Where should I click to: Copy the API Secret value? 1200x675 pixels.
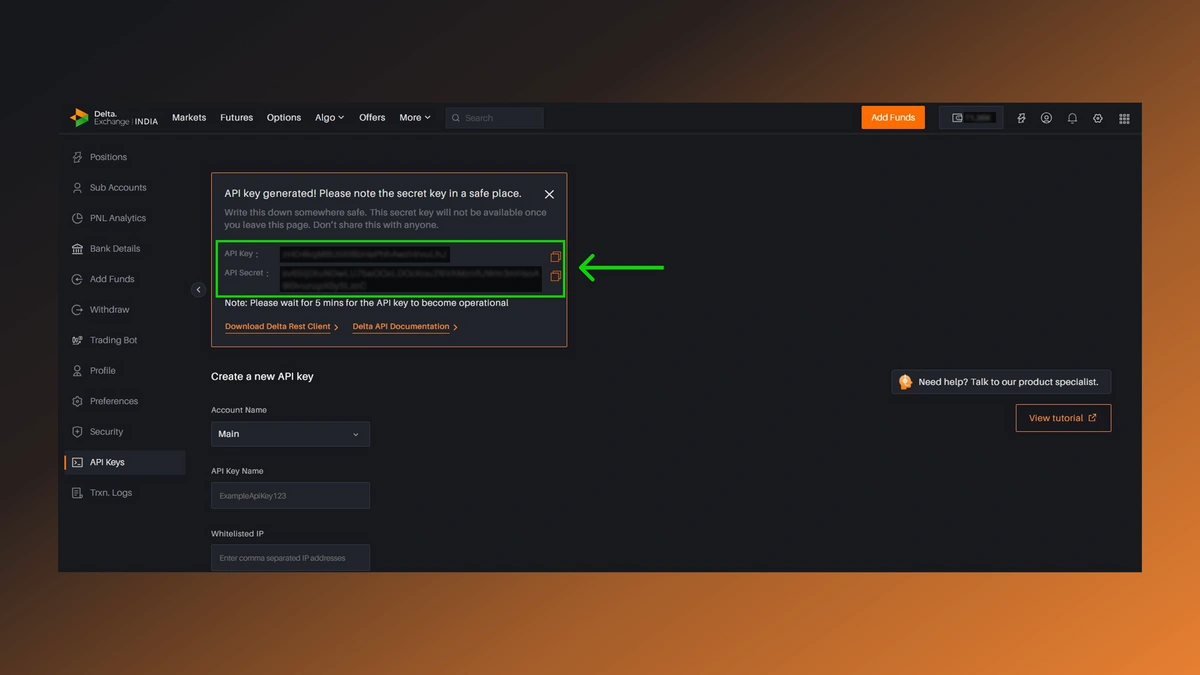555,276
